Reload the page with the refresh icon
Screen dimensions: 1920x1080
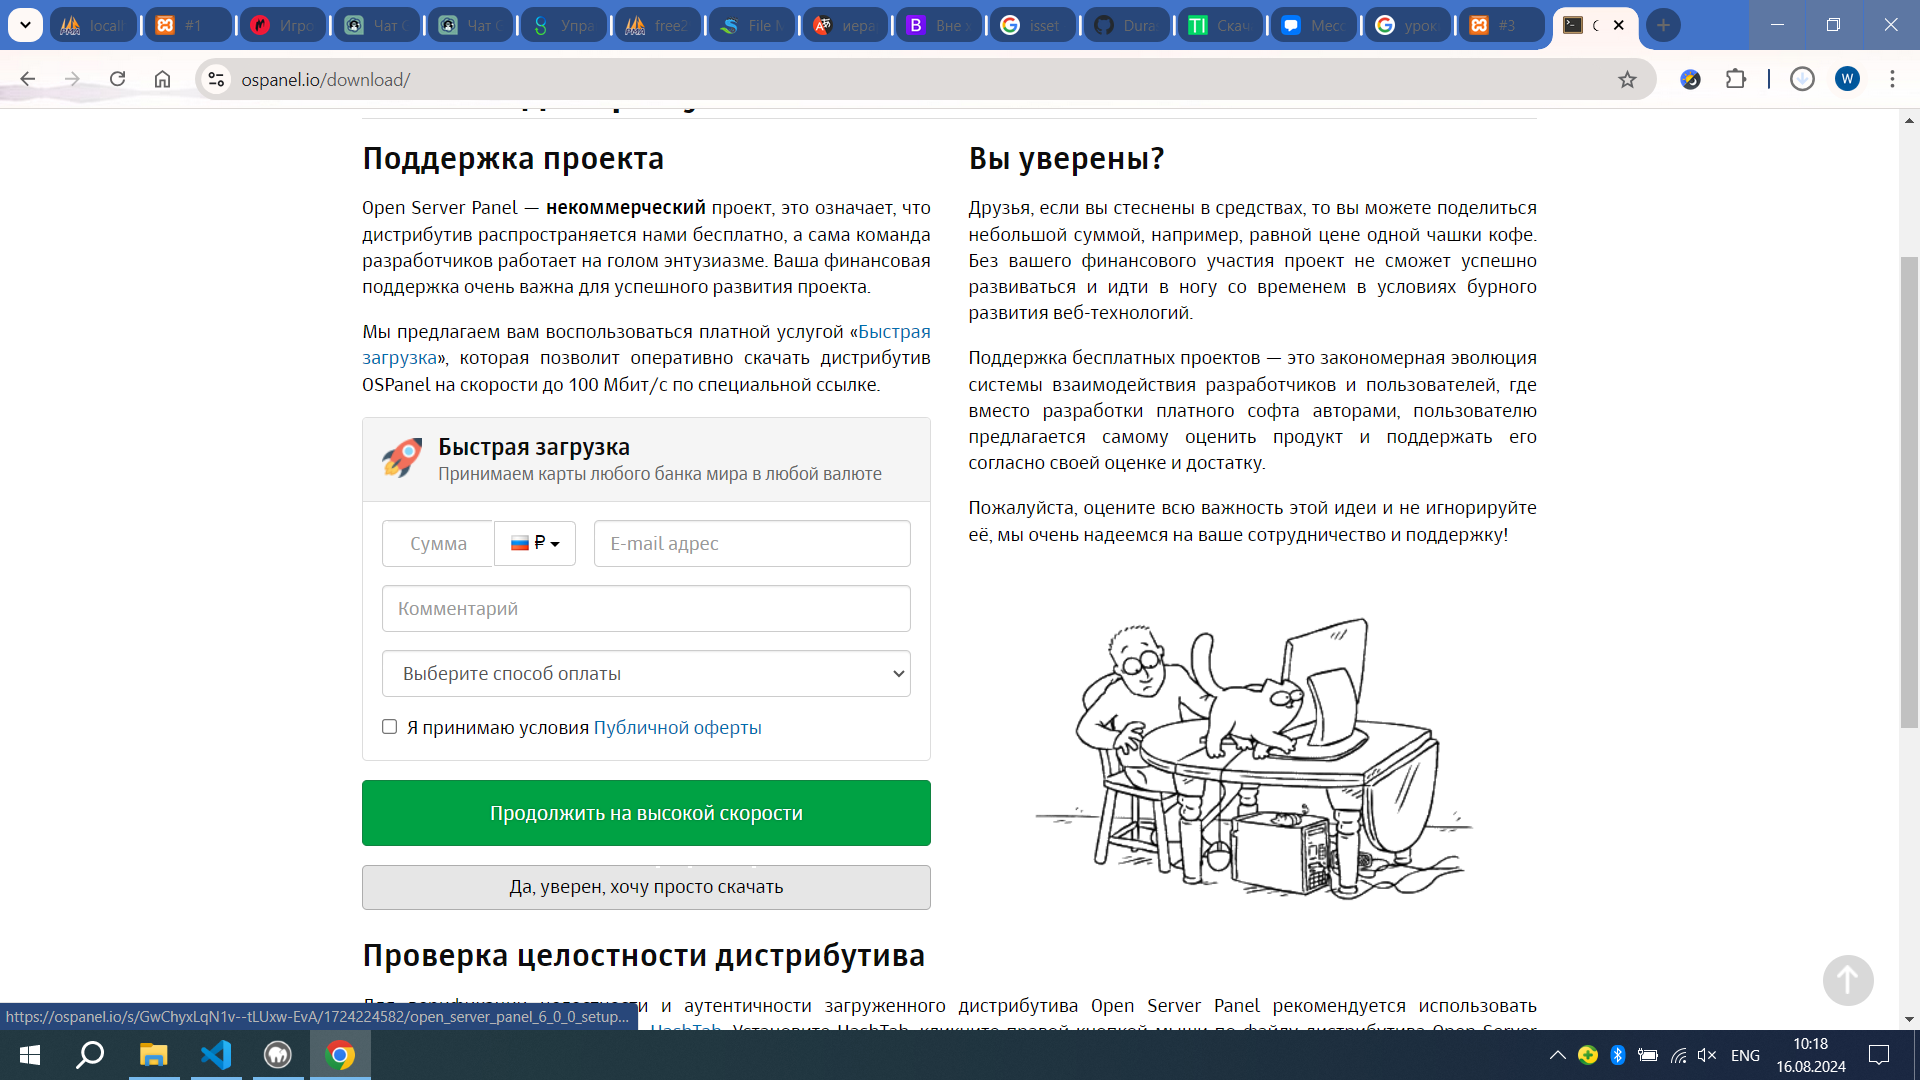pyautogui.click(x=117, y=79)
